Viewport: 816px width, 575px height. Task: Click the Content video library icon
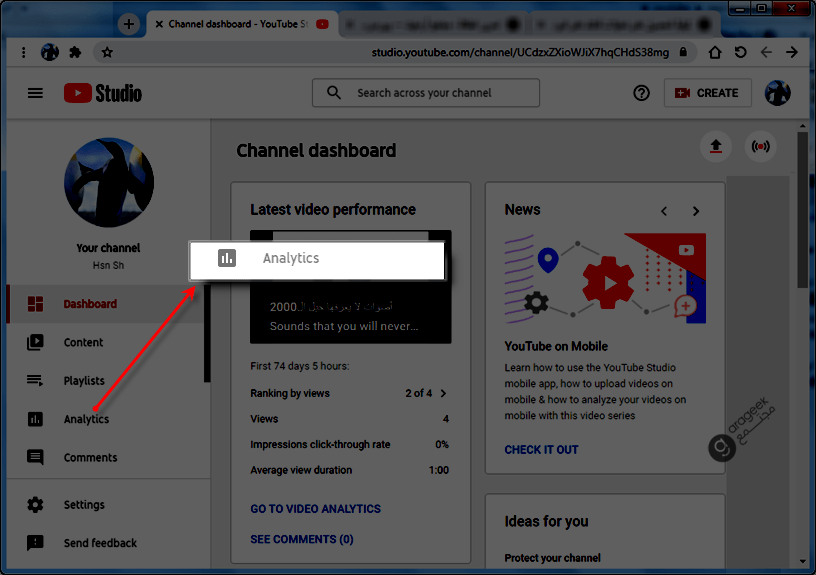click(35, 342)
